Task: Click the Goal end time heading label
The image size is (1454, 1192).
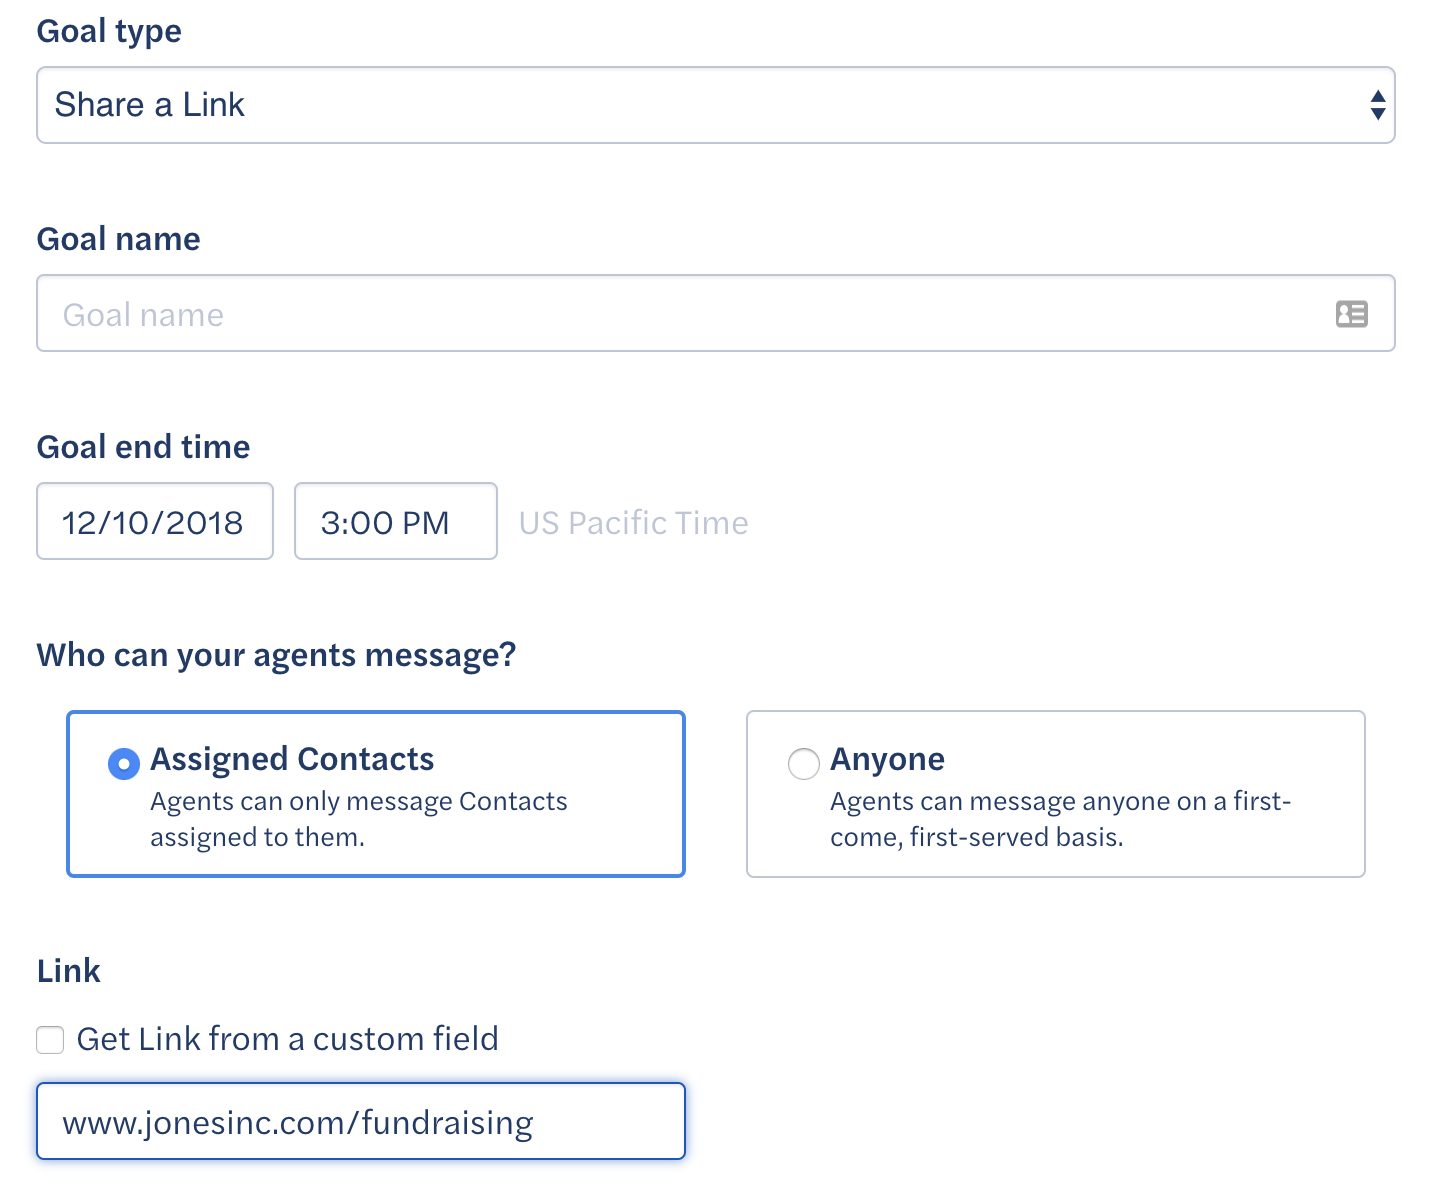Action: tap(143, 447)
